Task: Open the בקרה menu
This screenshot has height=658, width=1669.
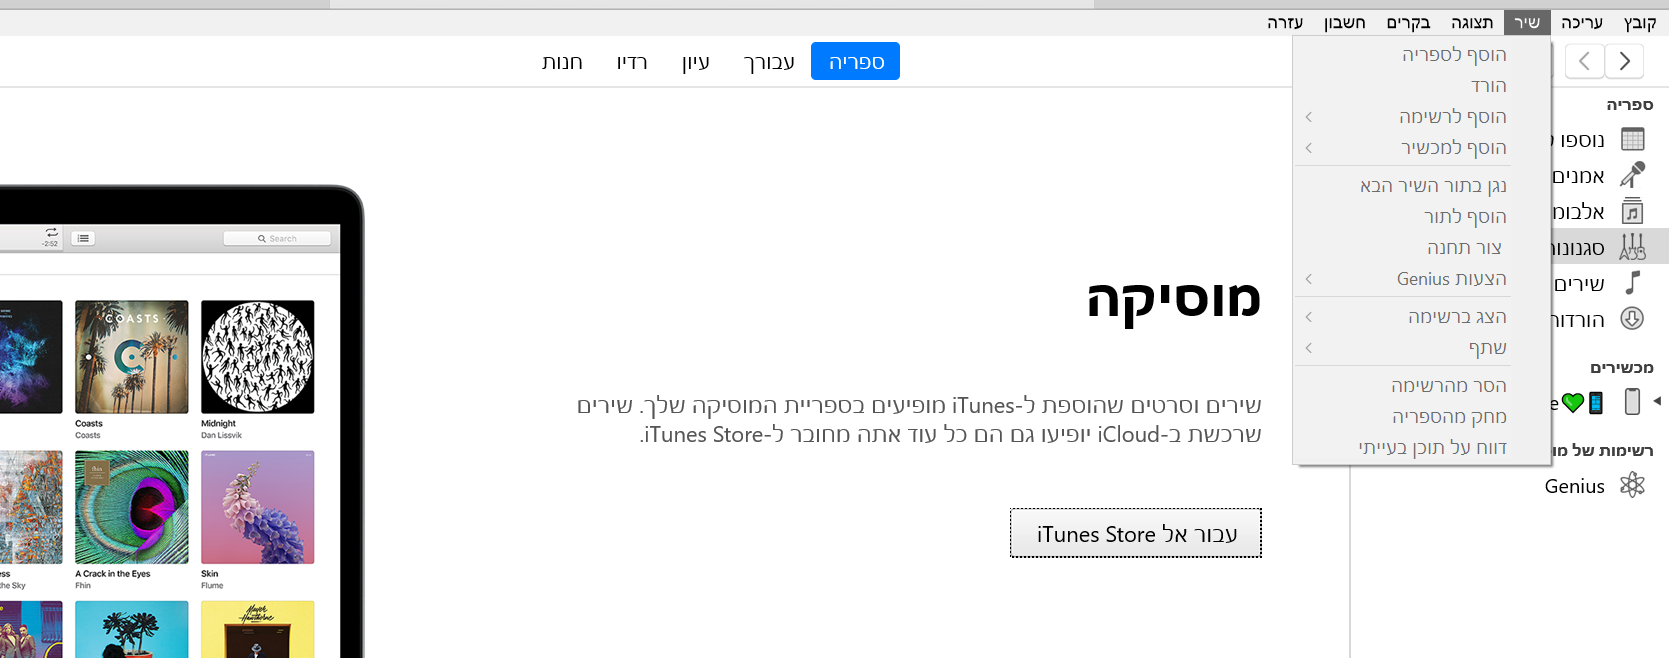Action: (x=1408, y=22)
